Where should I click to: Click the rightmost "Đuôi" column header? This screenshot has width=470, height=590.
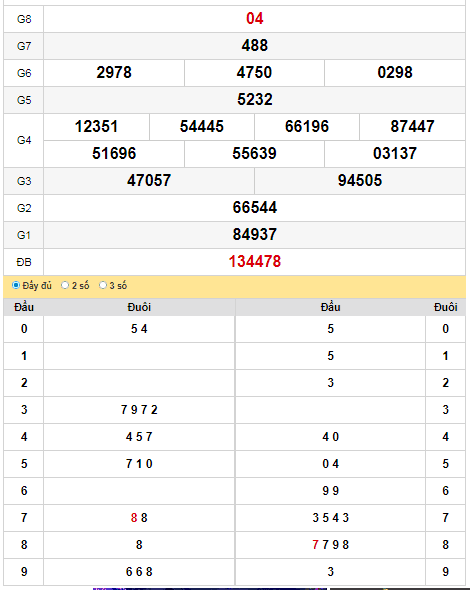click(446, 307)
